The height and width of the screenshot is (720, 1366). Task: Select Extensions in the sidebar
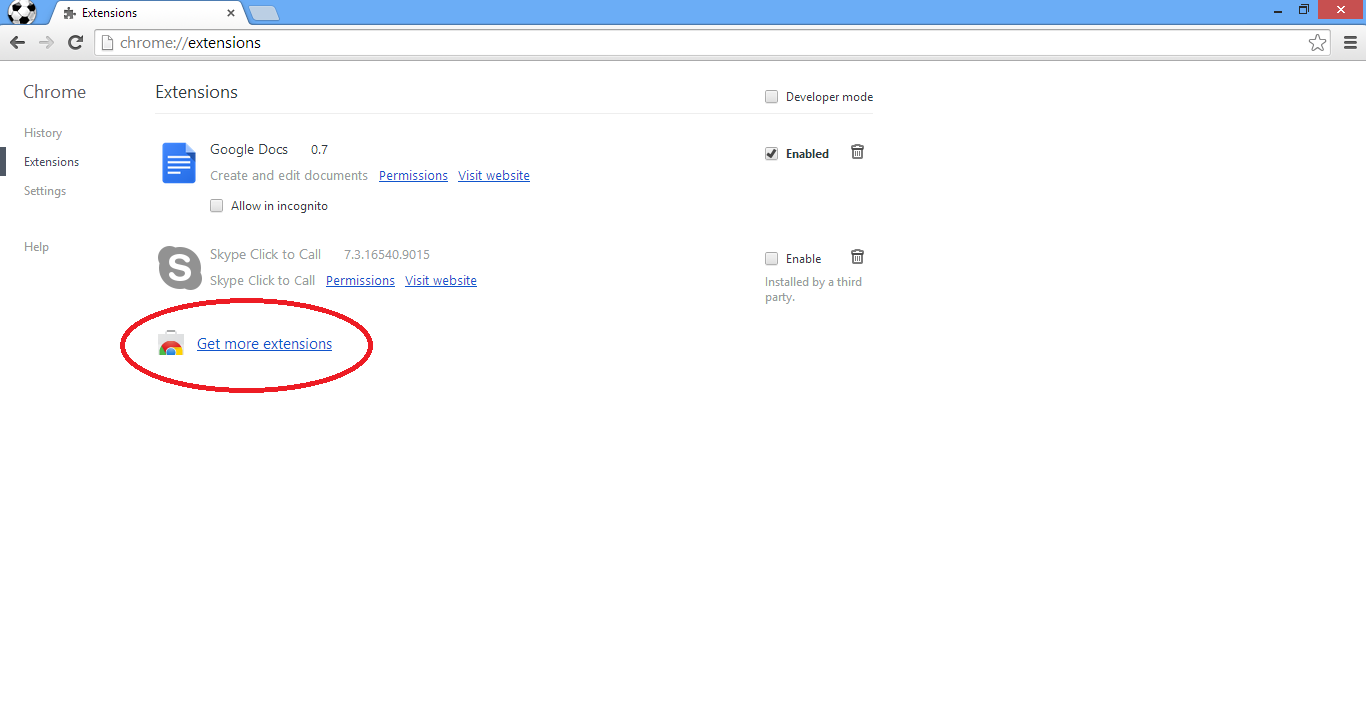[52, 162]
